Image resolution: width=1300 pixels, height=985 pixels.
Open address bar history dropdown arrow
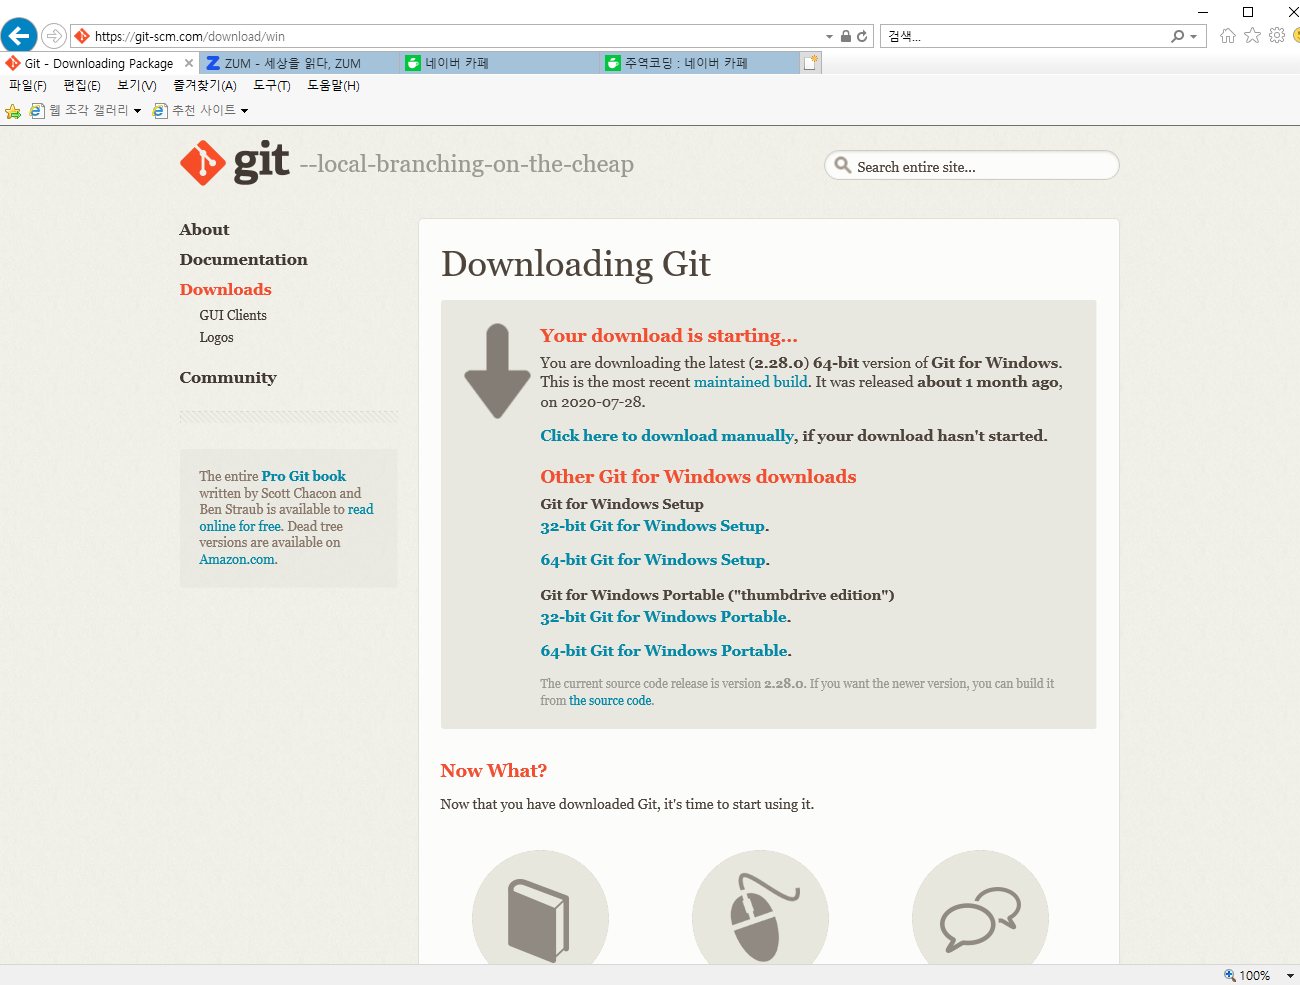pos(829,36)
